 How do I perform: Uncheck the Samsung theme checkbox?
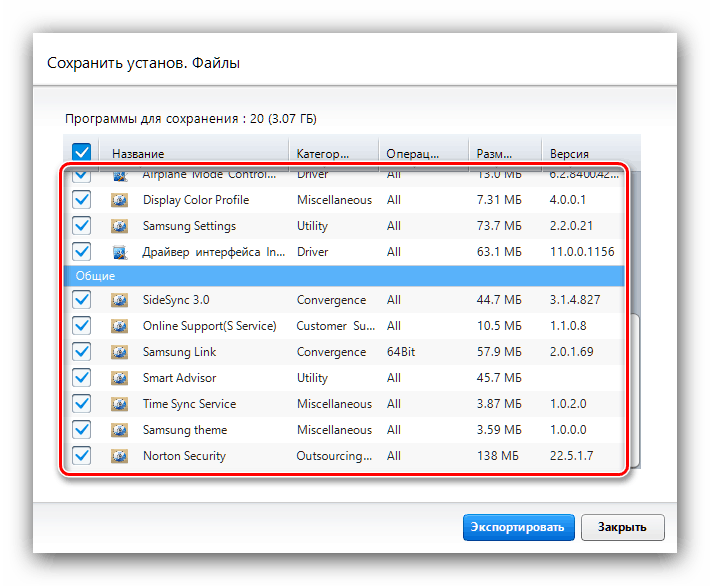click(82, 430)
